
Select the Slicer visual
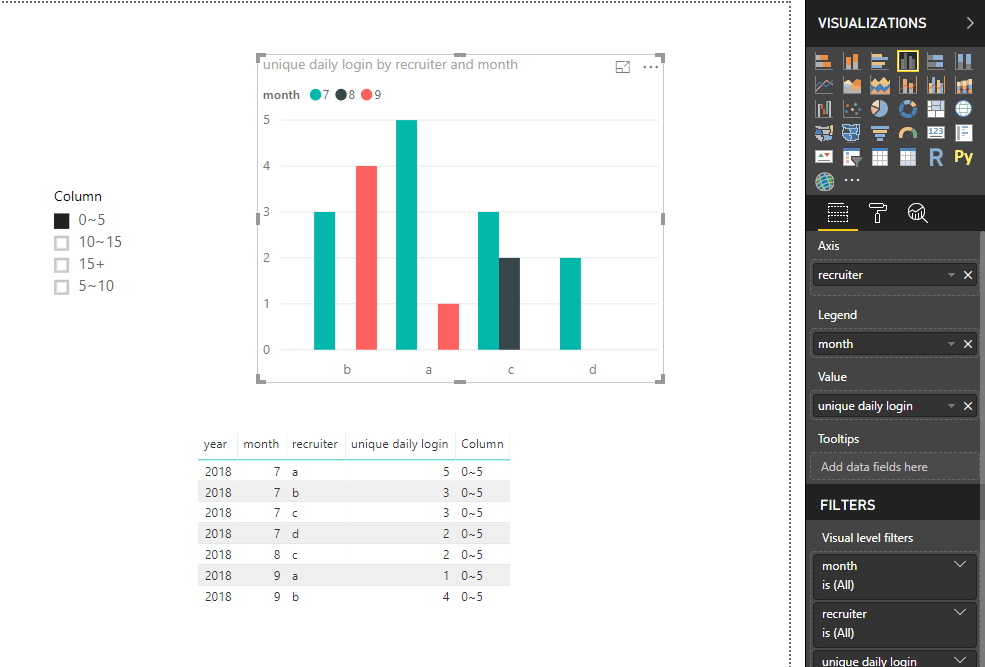852,157
